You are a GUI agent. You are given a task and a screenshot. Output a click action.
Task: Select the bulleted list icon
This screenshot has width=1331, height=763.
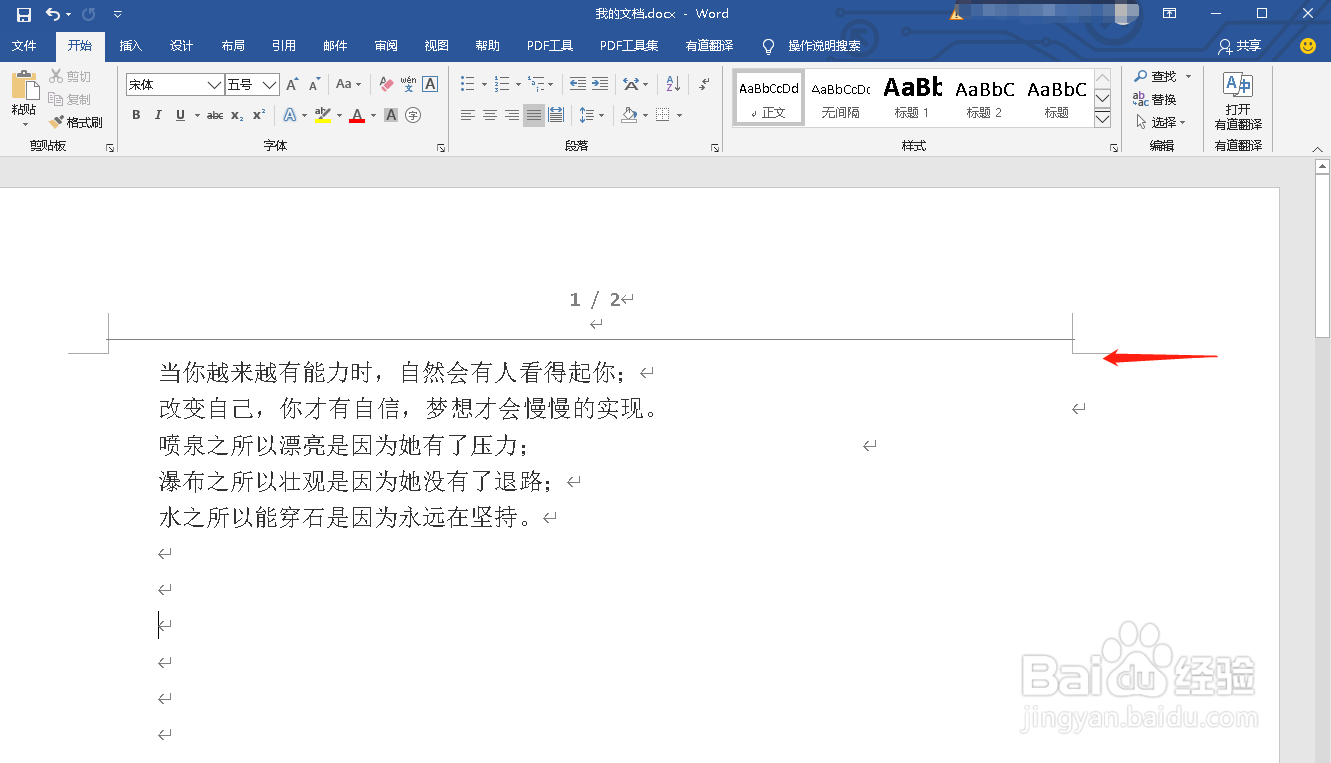(467, 84)
